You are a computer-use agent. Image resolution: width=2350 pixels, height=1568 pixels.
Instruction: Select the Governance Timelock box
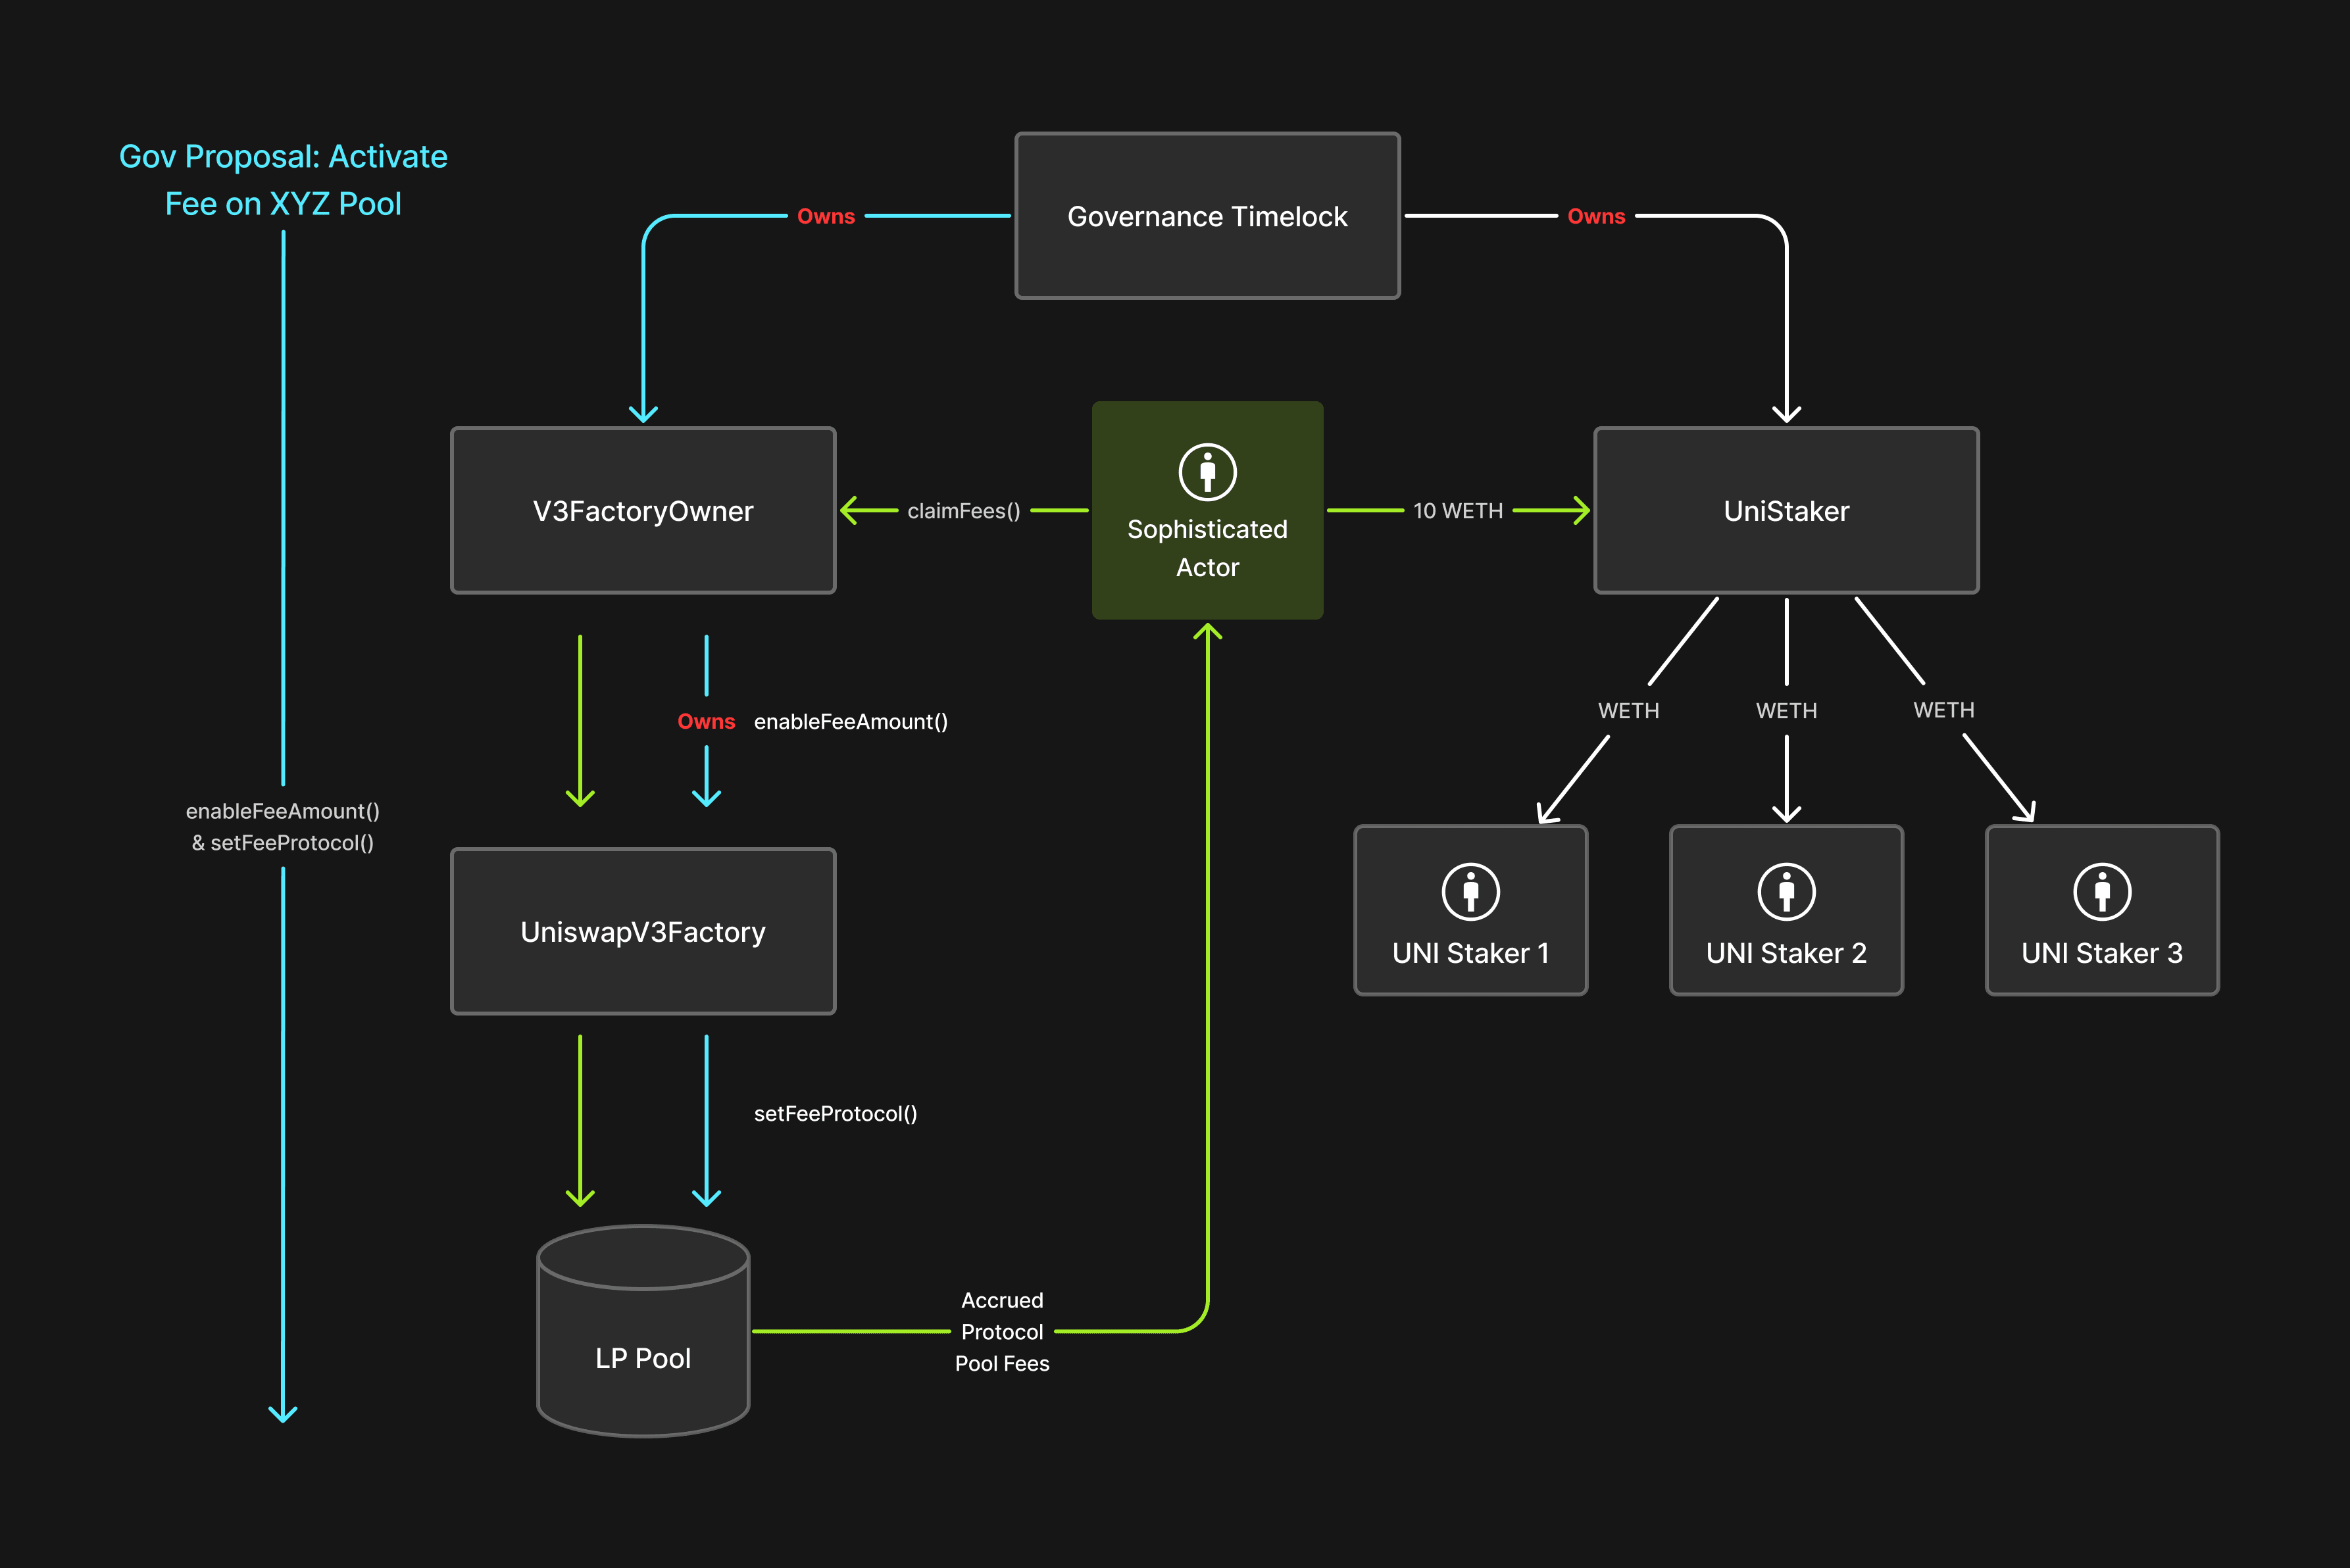point(1207,216)
